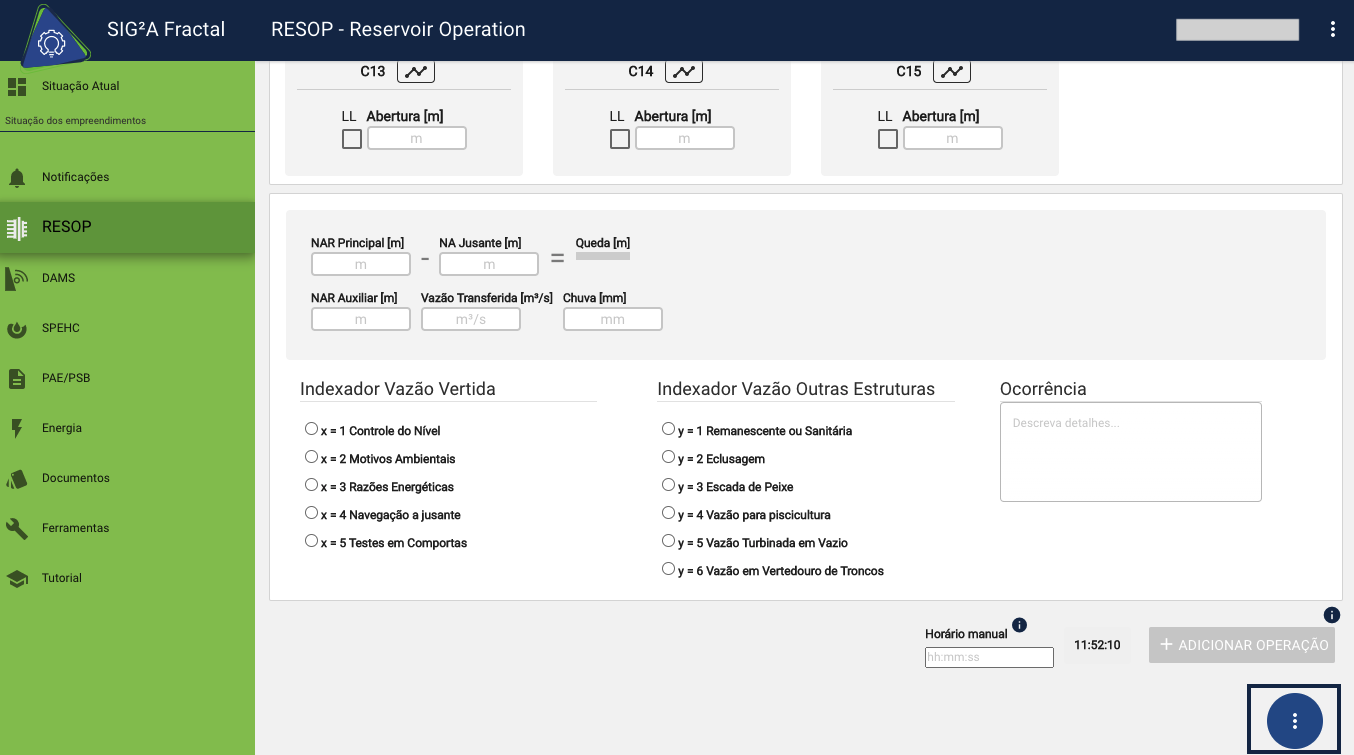Select x = 1 Controle do Nível
The image size is (1354, 755).
click(311, 427)
